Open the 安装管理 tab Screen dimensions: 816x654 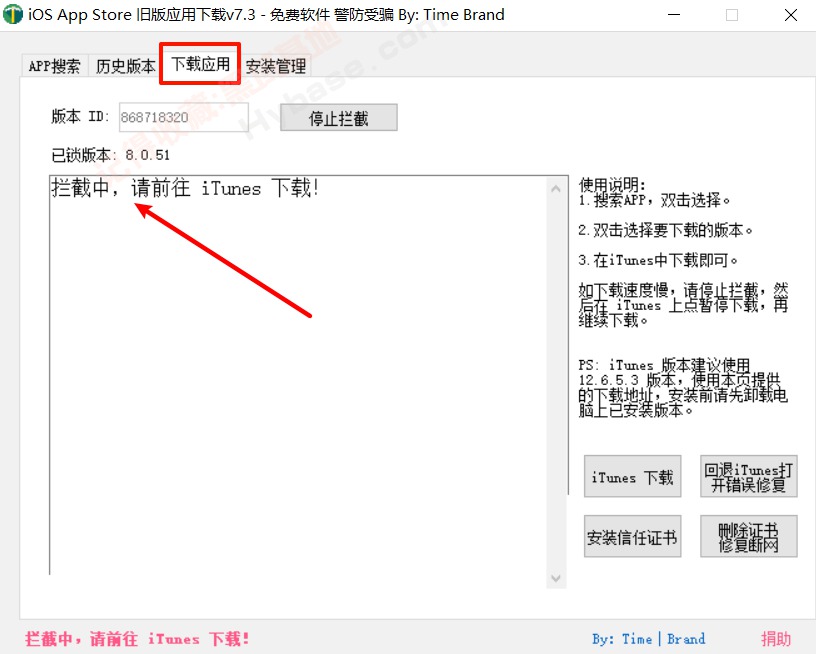(x=277, y=66)
